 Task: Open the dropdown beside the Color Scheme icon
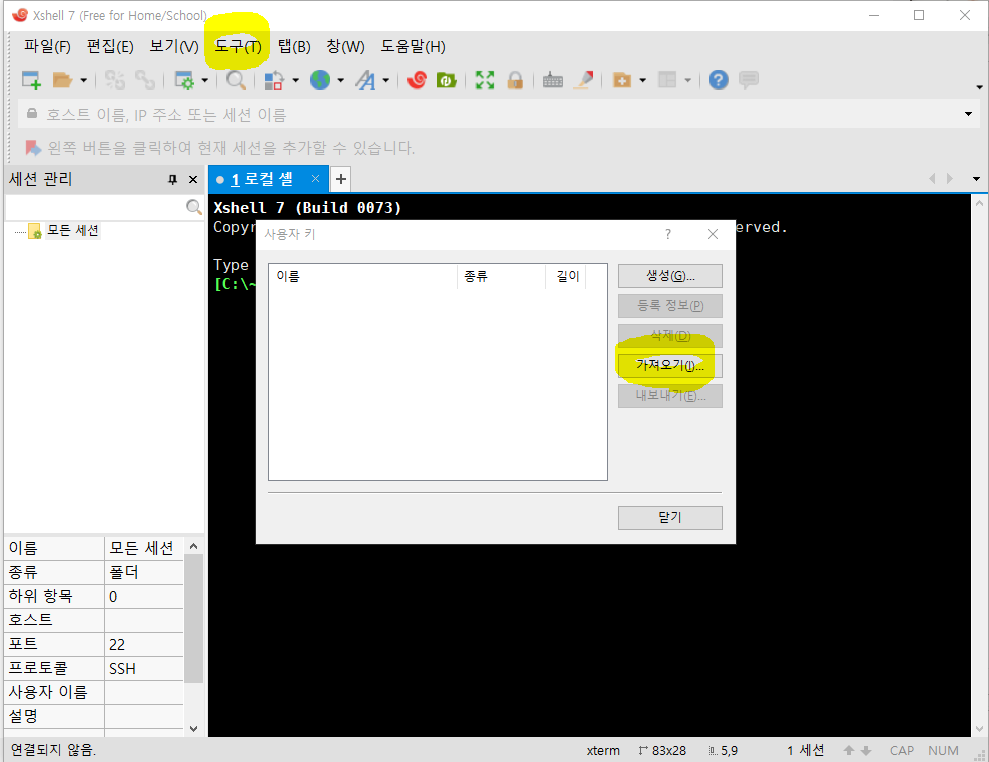(x=295, y=80)
